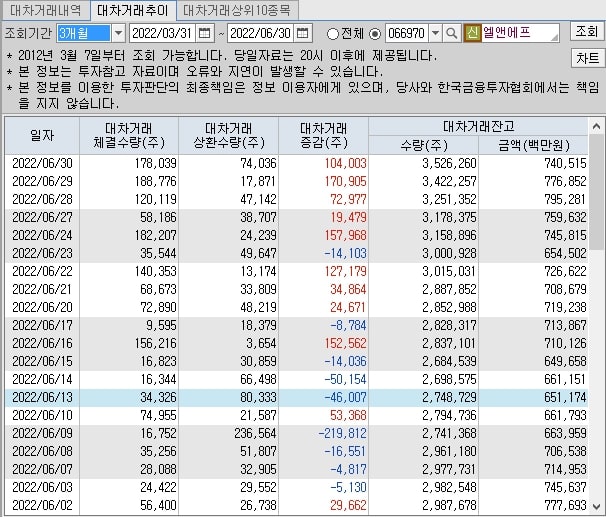Select the 2022/06/30 date row
Screen dimensions: 606x517
point(296,163)
